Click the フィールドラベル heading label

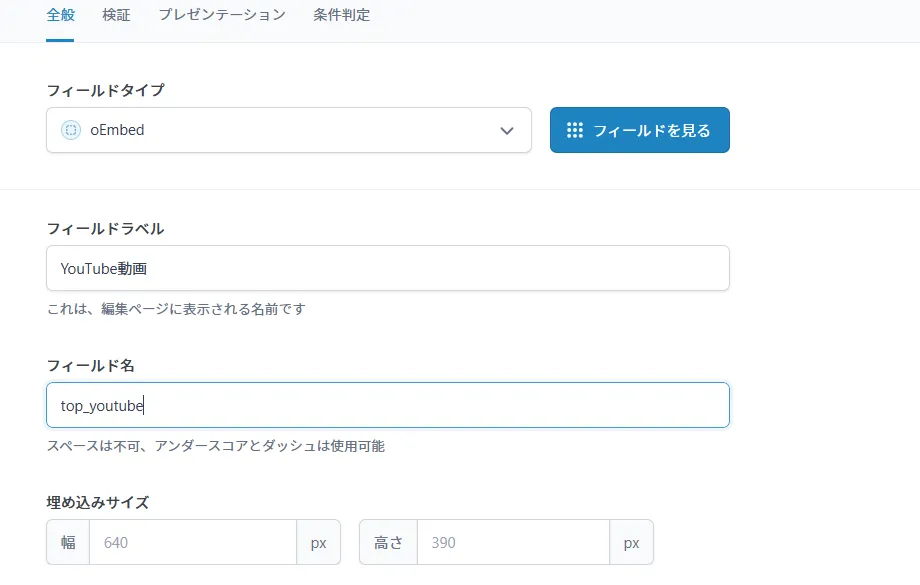105,229
